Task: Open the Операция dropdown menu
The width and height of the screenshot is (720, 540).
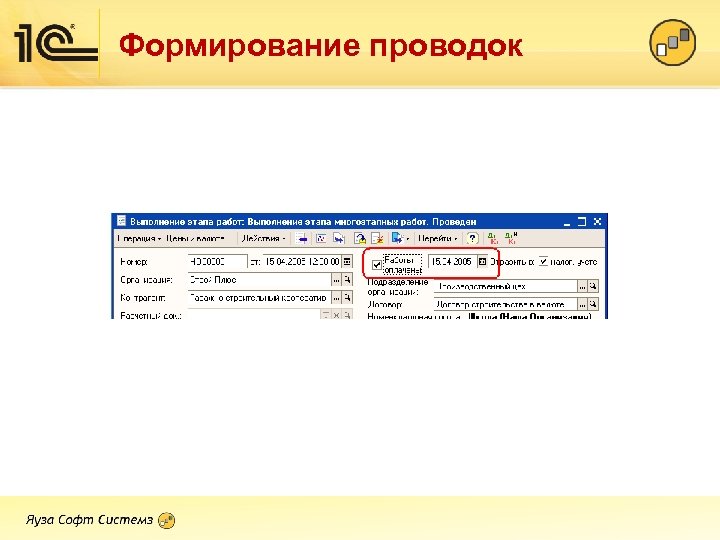Action: pyautogui.click(x=139, y=239)
